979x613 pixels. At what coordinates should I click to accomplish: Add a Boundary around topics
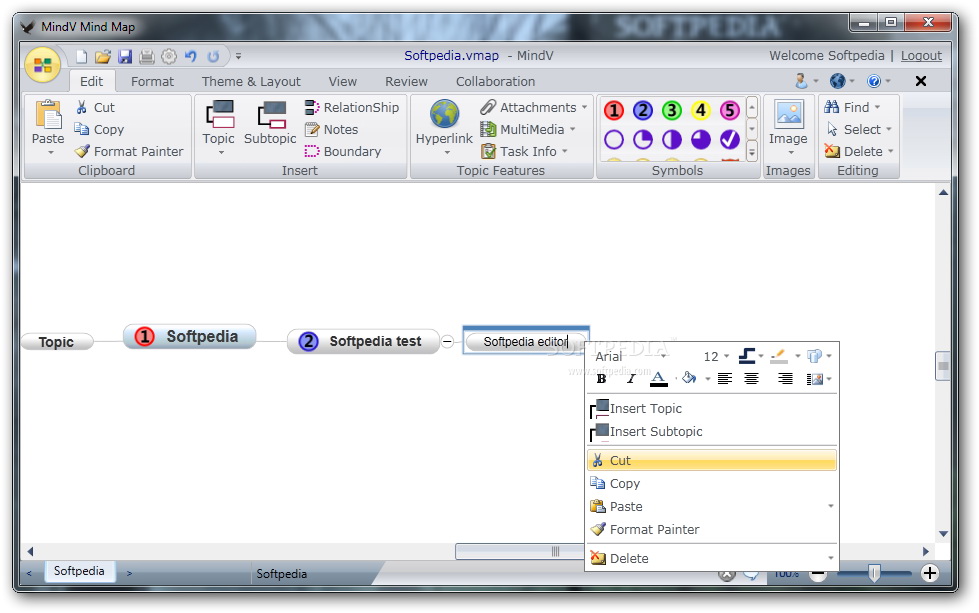tap(343, 151)
